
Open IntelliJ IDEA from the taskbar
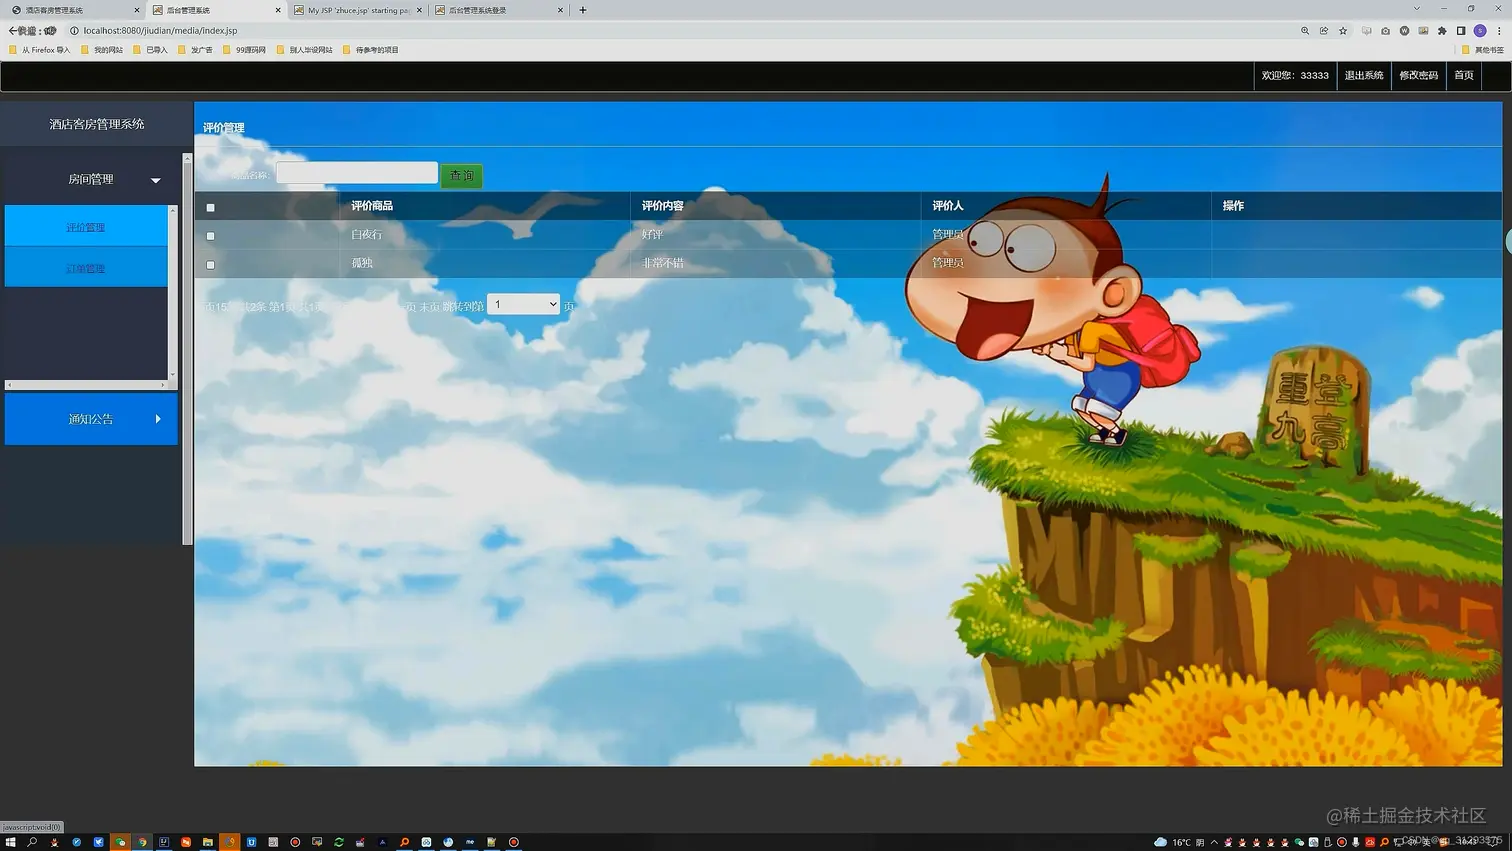[x=164, y=842]
